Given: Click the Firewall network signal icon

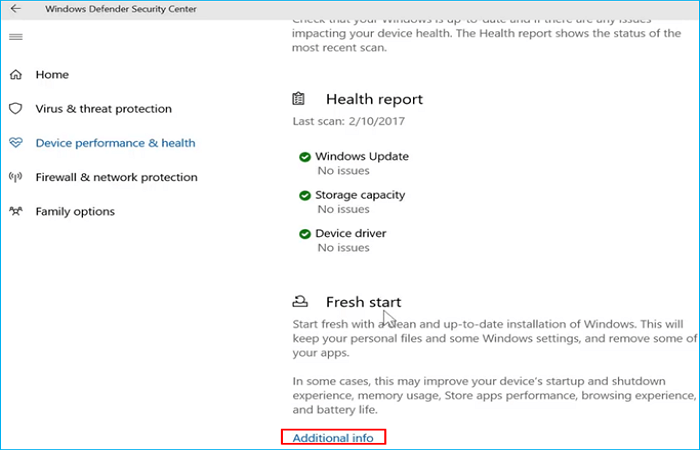Looking at the screenshot, I should click(x=15, y=177).
